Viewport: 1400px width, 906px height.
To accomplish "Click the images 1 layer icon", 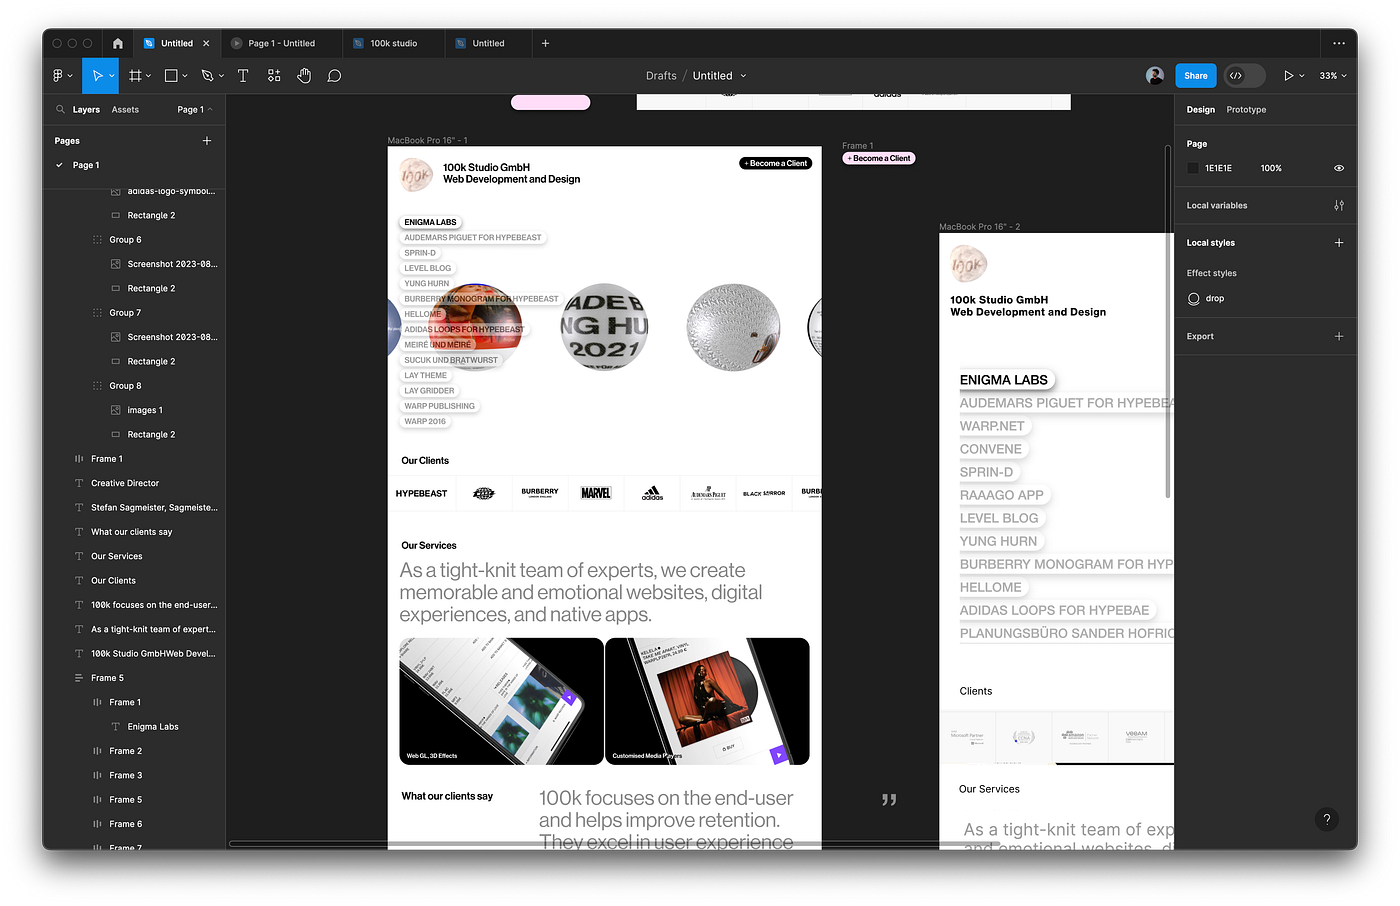I will tap(116, 410).
